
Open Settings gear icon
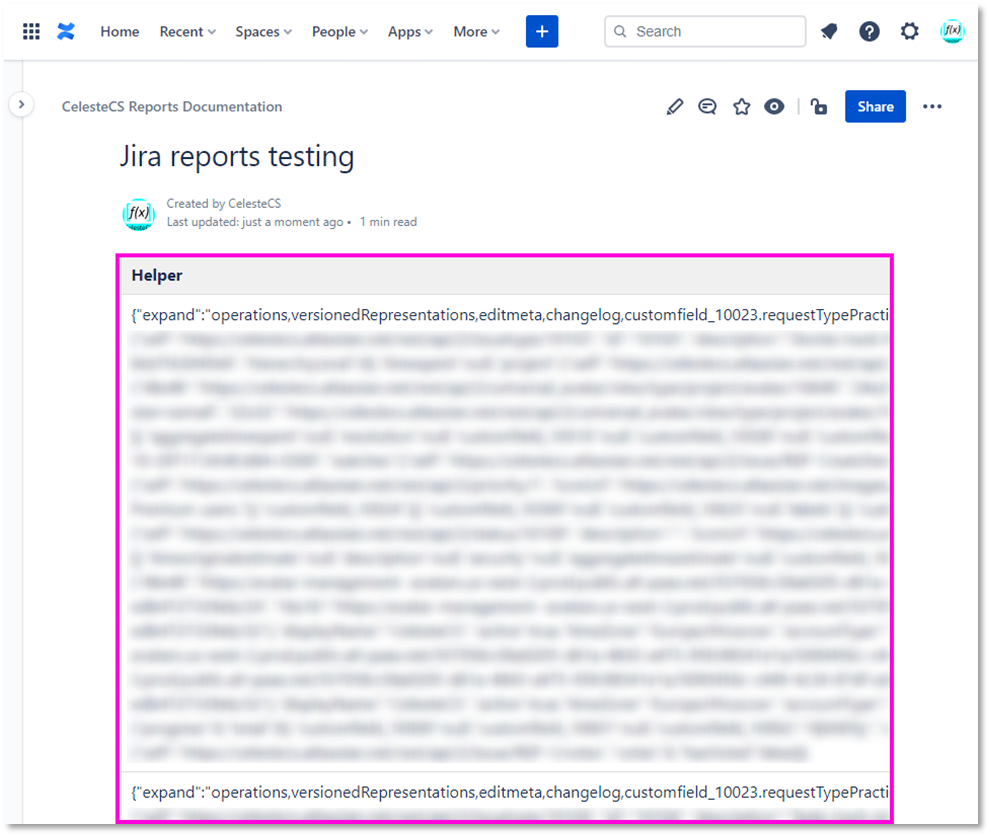click(x=909, y=32)
